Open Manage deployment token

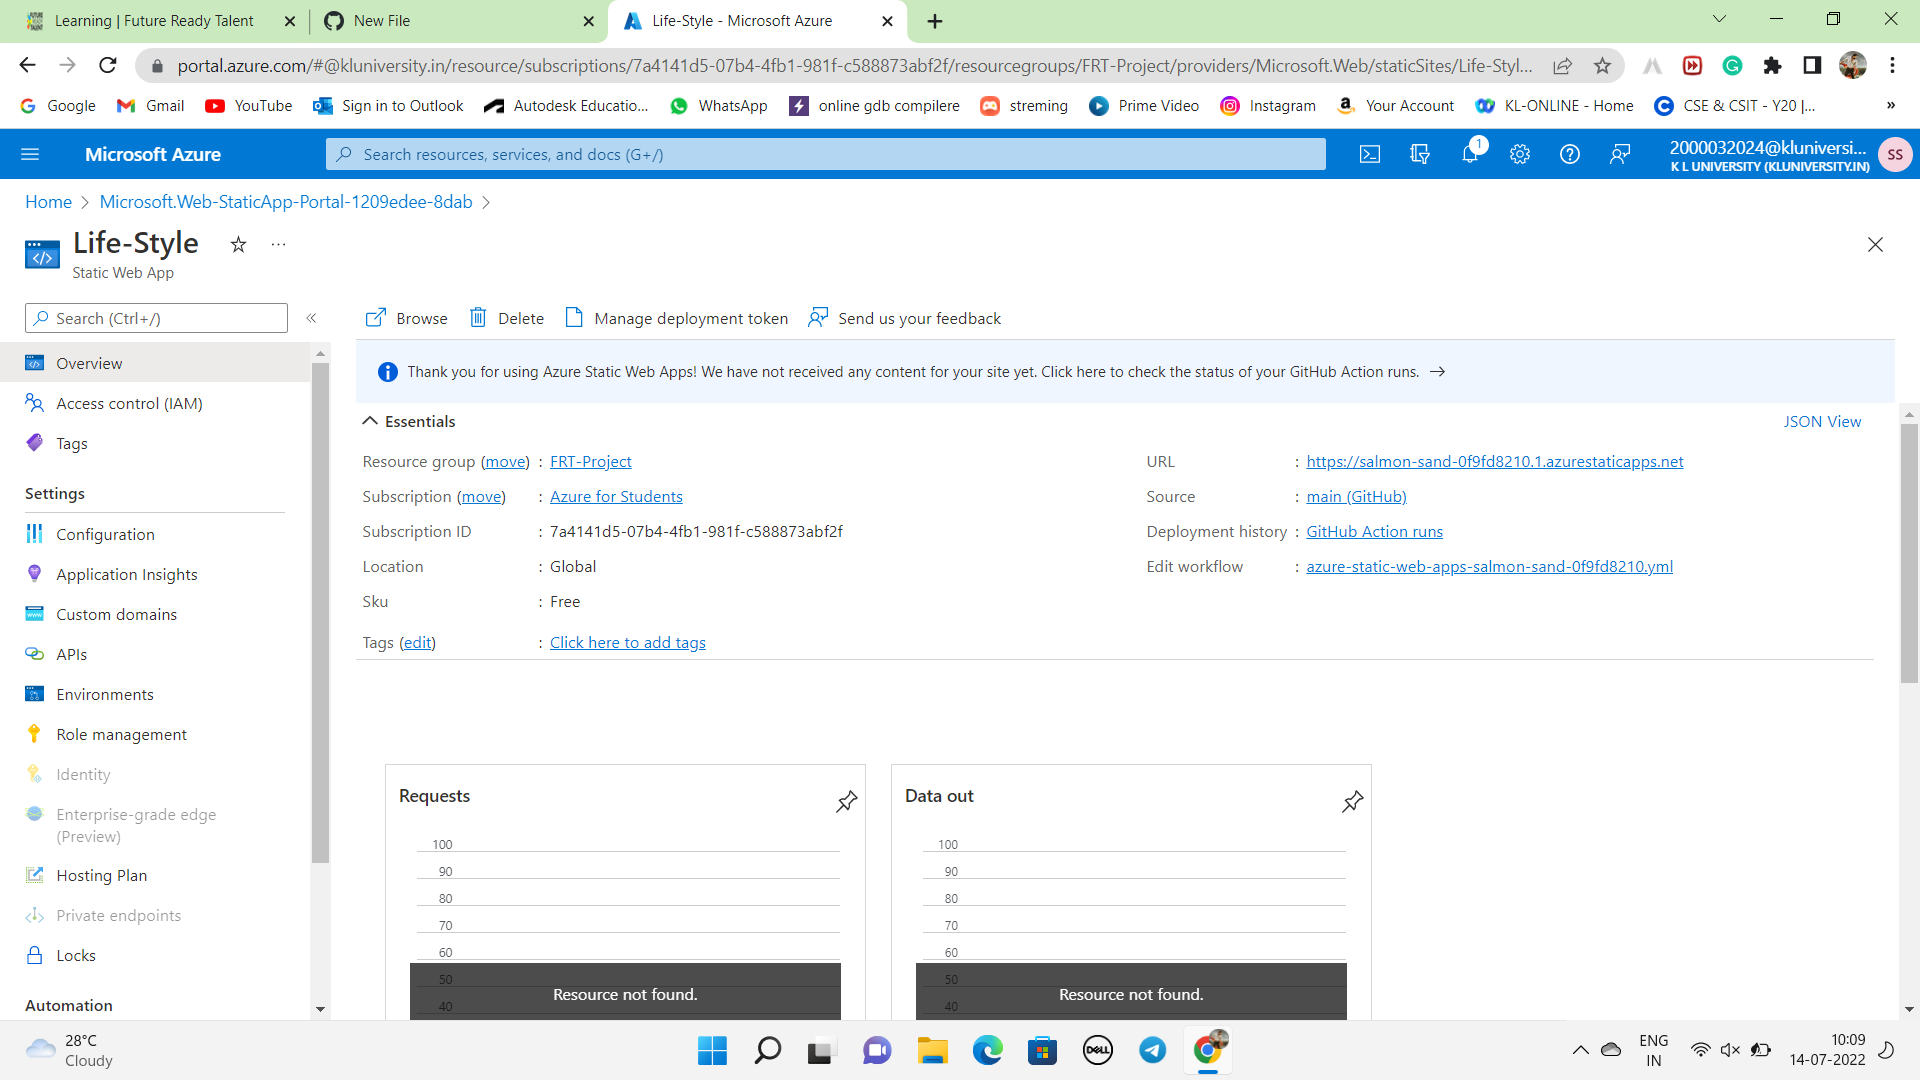pyautogui.click(x=677, y=318)
